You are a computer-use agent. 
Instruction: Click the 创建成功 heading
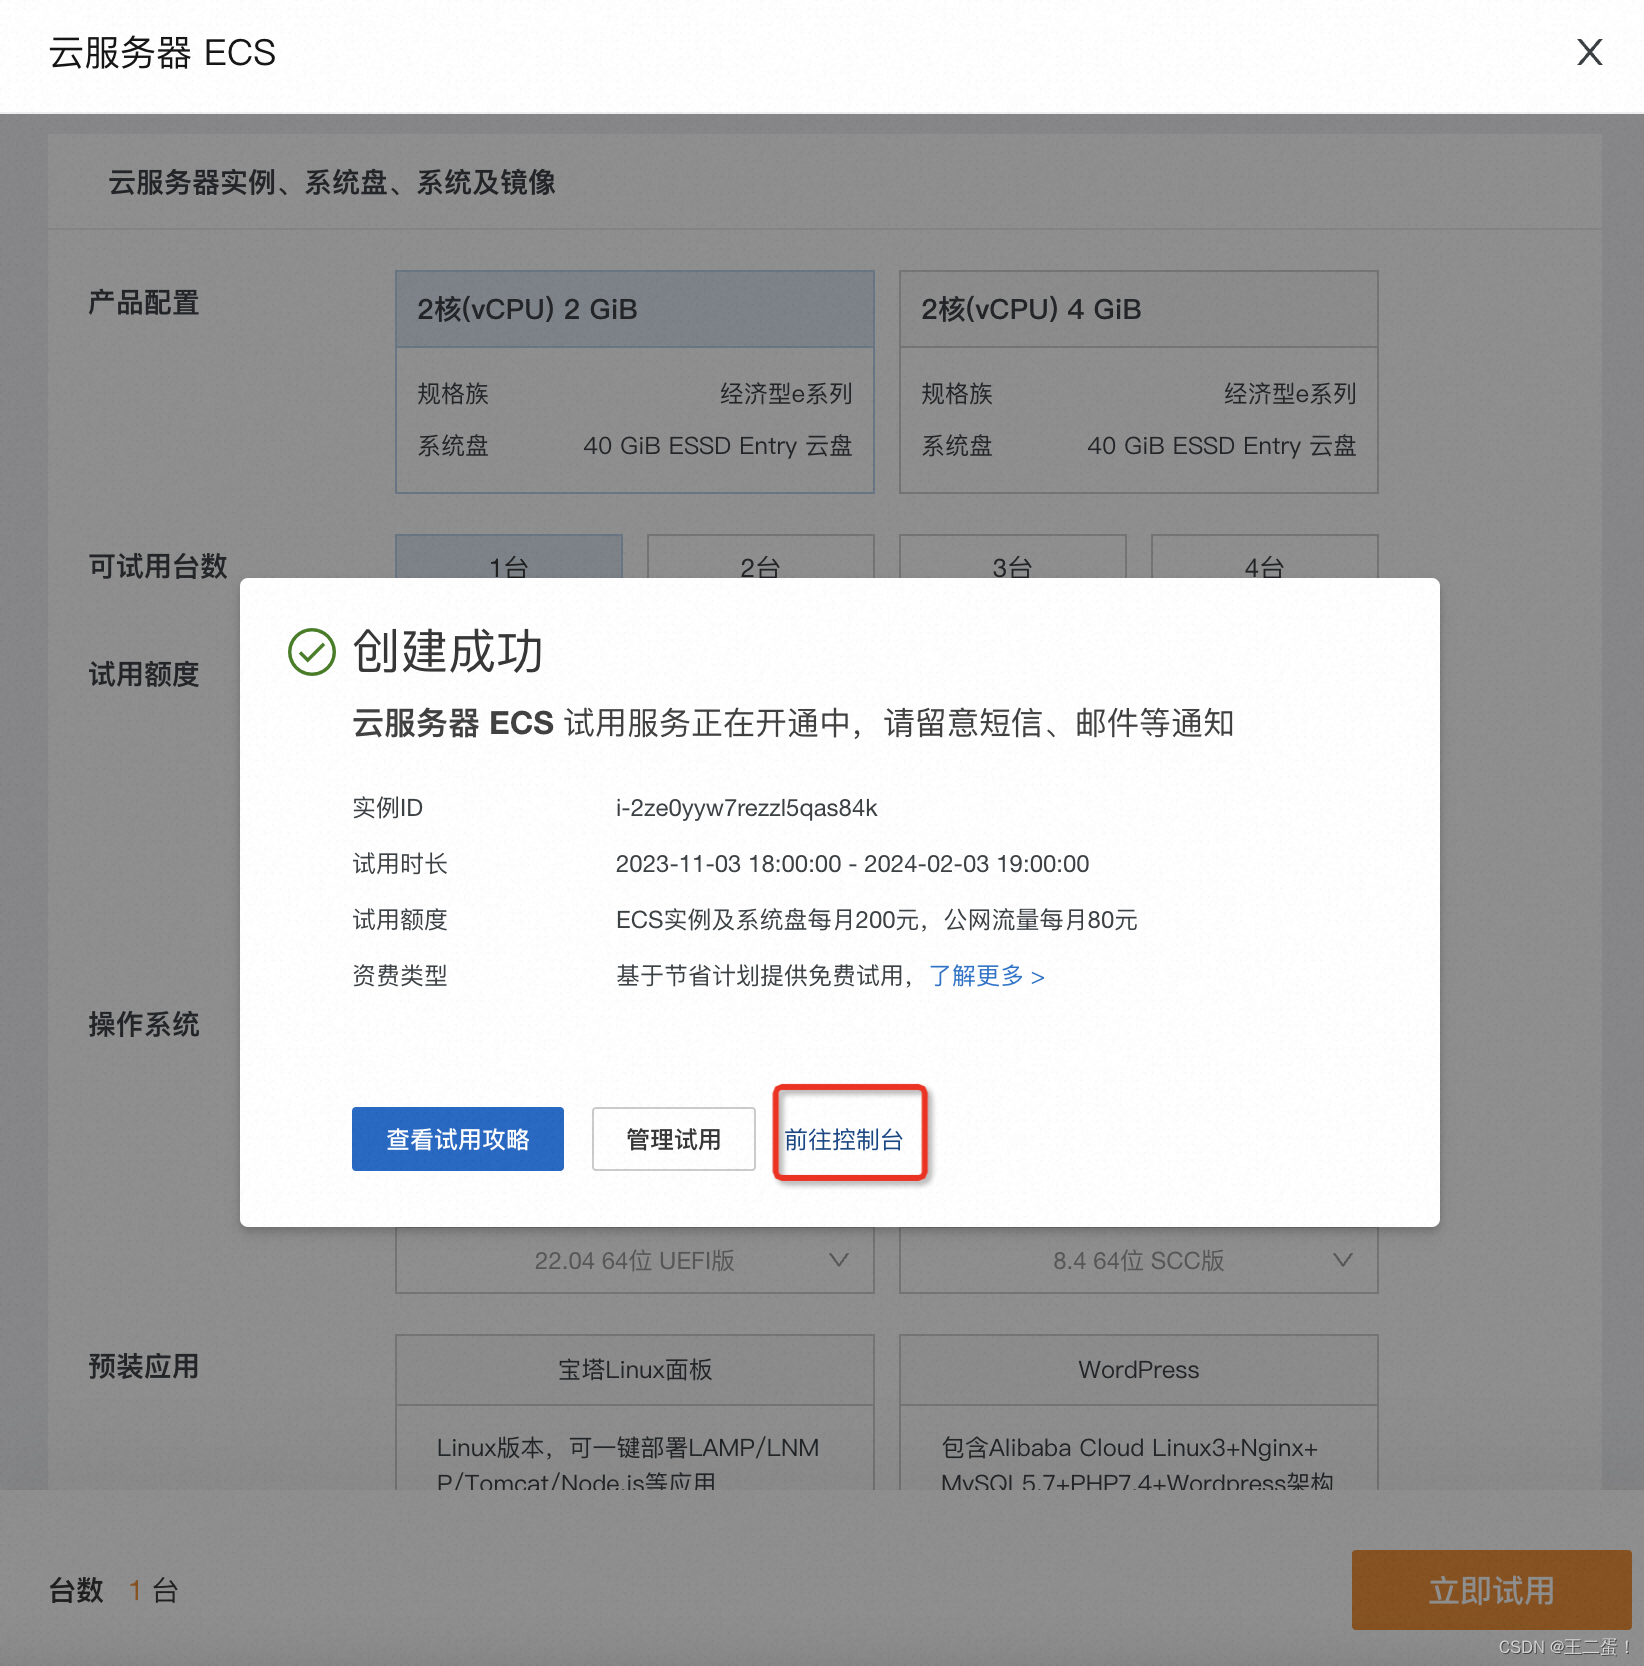tap(448, 652)
